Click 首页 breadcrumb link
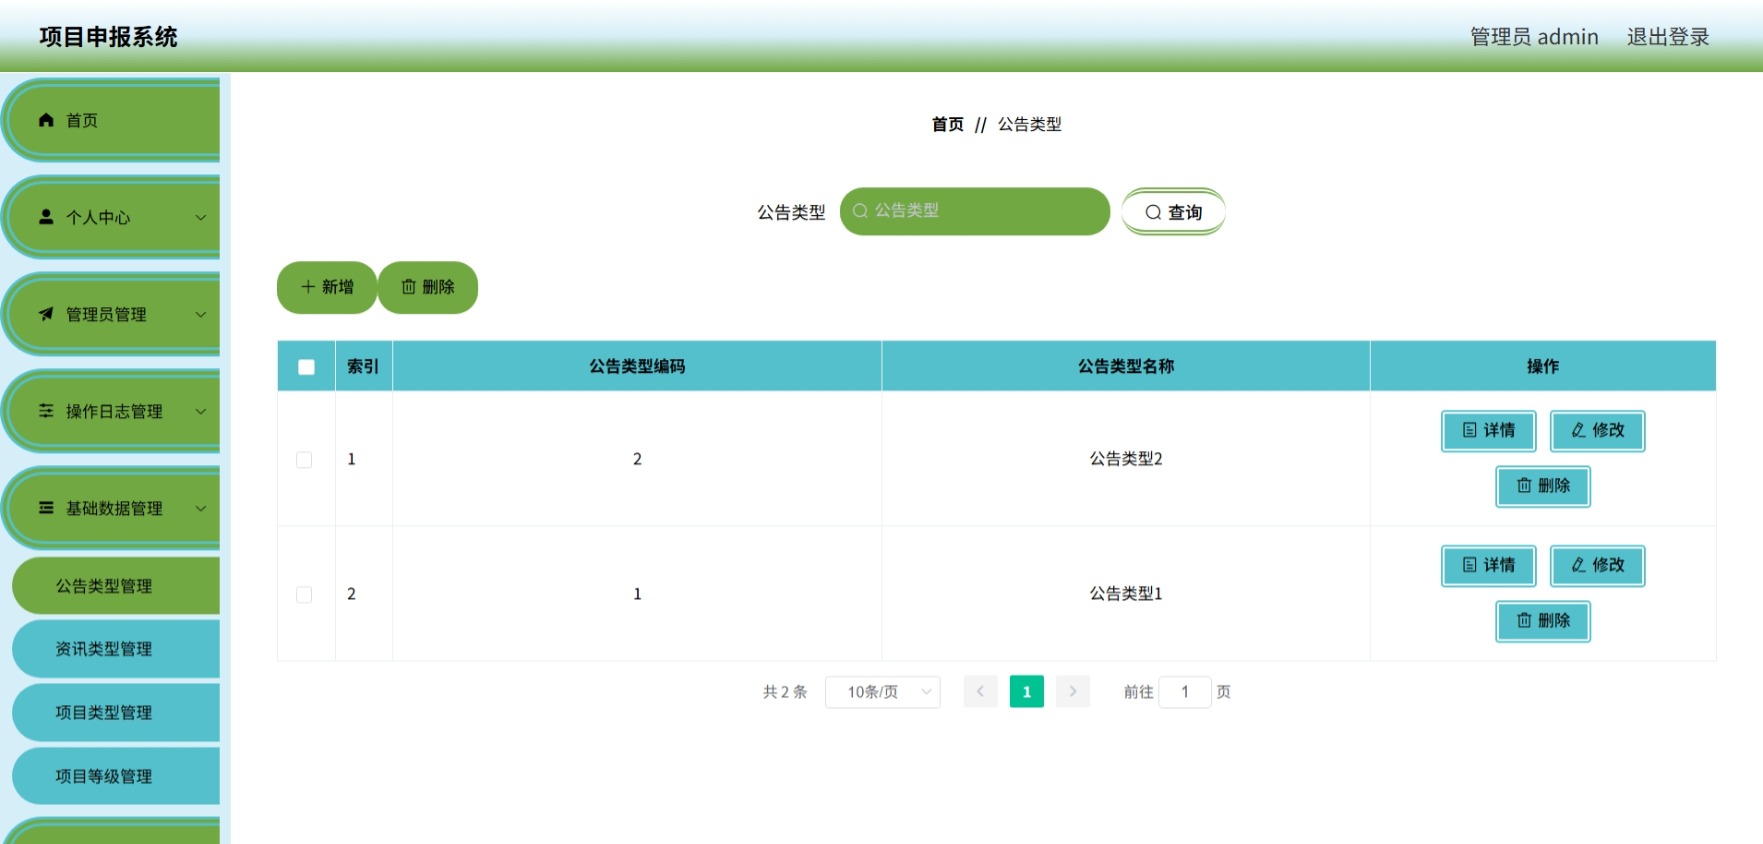 coord(948,124)
